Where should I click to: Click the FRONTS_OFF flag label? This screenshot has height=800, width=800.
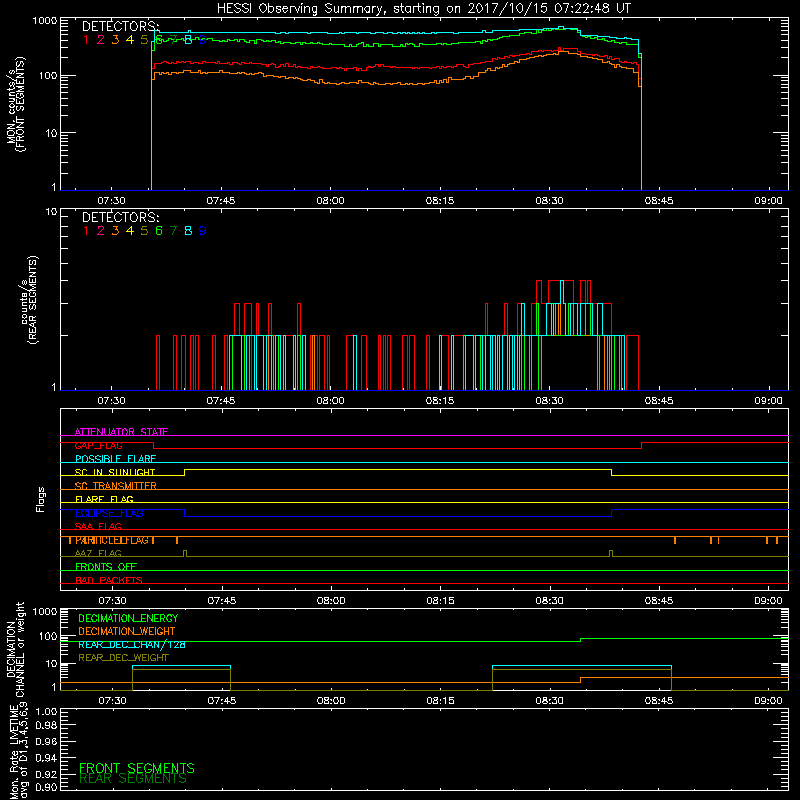106,567
